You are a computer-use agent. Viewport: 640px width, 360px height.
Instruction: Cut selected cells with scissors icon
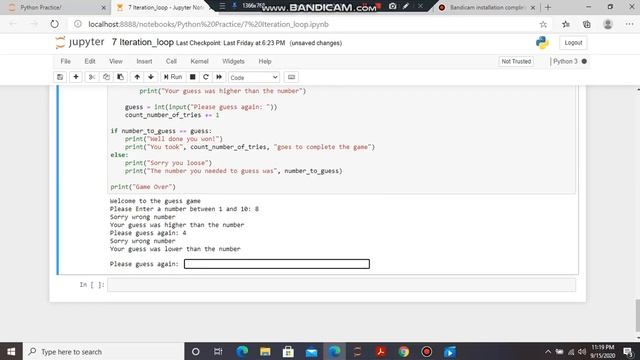click(x=92, y=77)
